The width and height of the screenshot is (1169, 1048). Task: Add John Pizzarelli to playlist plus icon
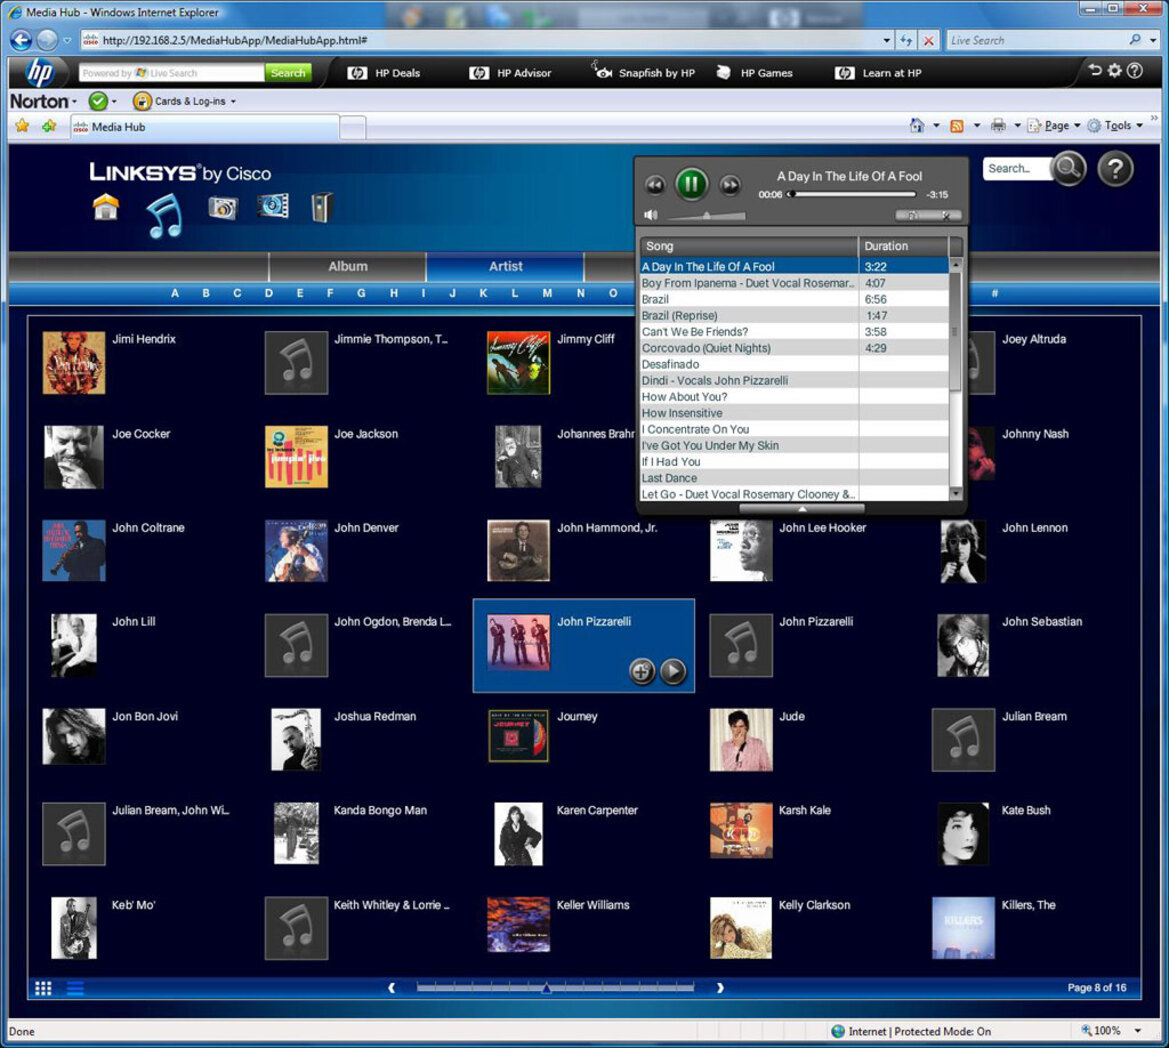tap(641, 671)
